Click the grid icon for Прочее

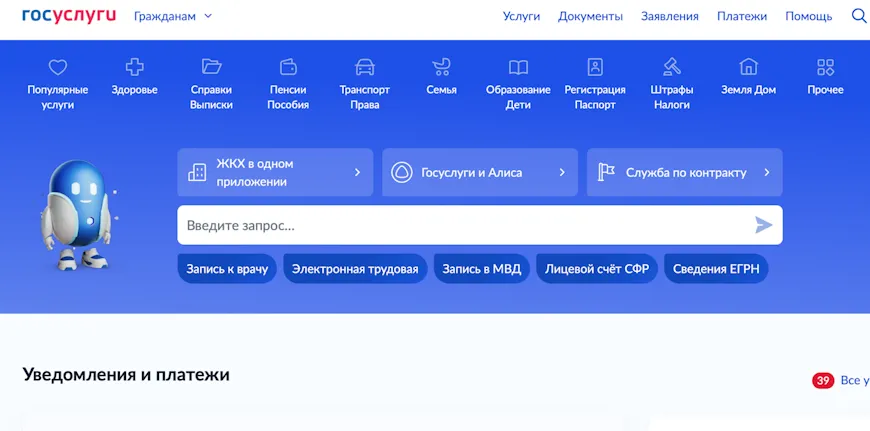pos(826,67)
